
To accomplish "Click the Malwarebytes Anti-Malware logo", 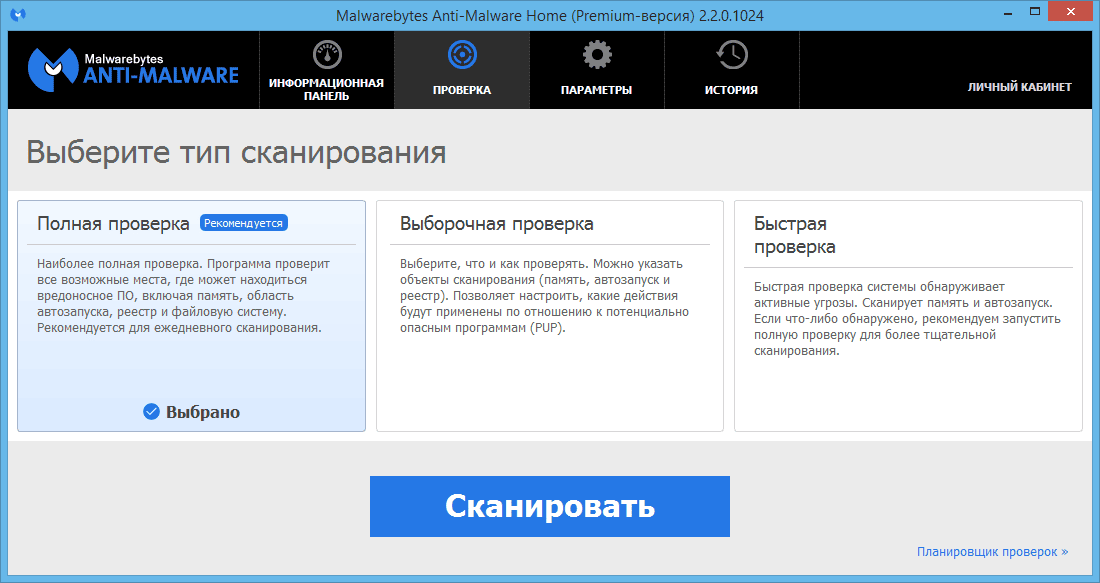I will click(x=133, y=70).
